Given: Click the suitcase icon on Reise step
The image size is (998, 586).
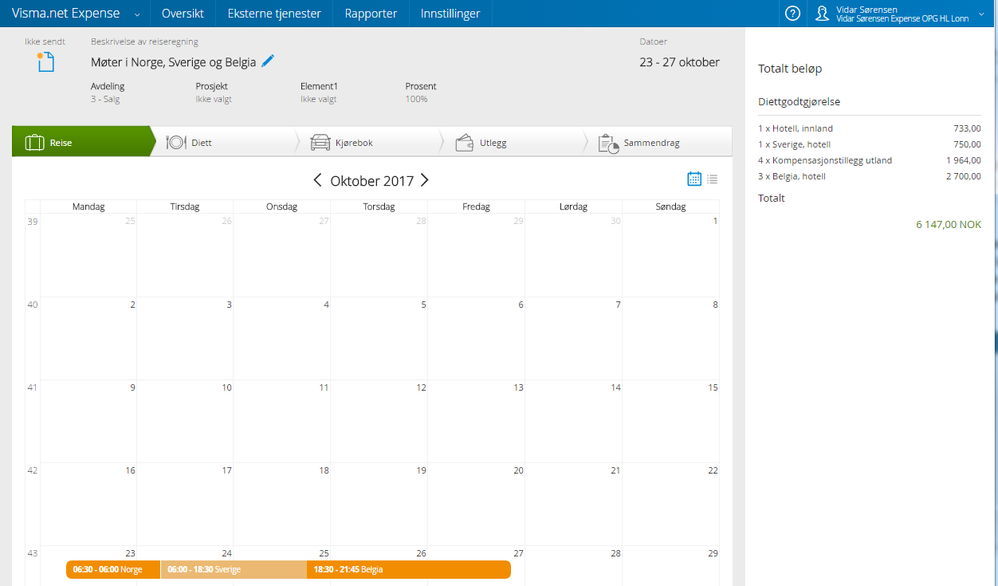Looking at the screenshot, I should 34,143.
